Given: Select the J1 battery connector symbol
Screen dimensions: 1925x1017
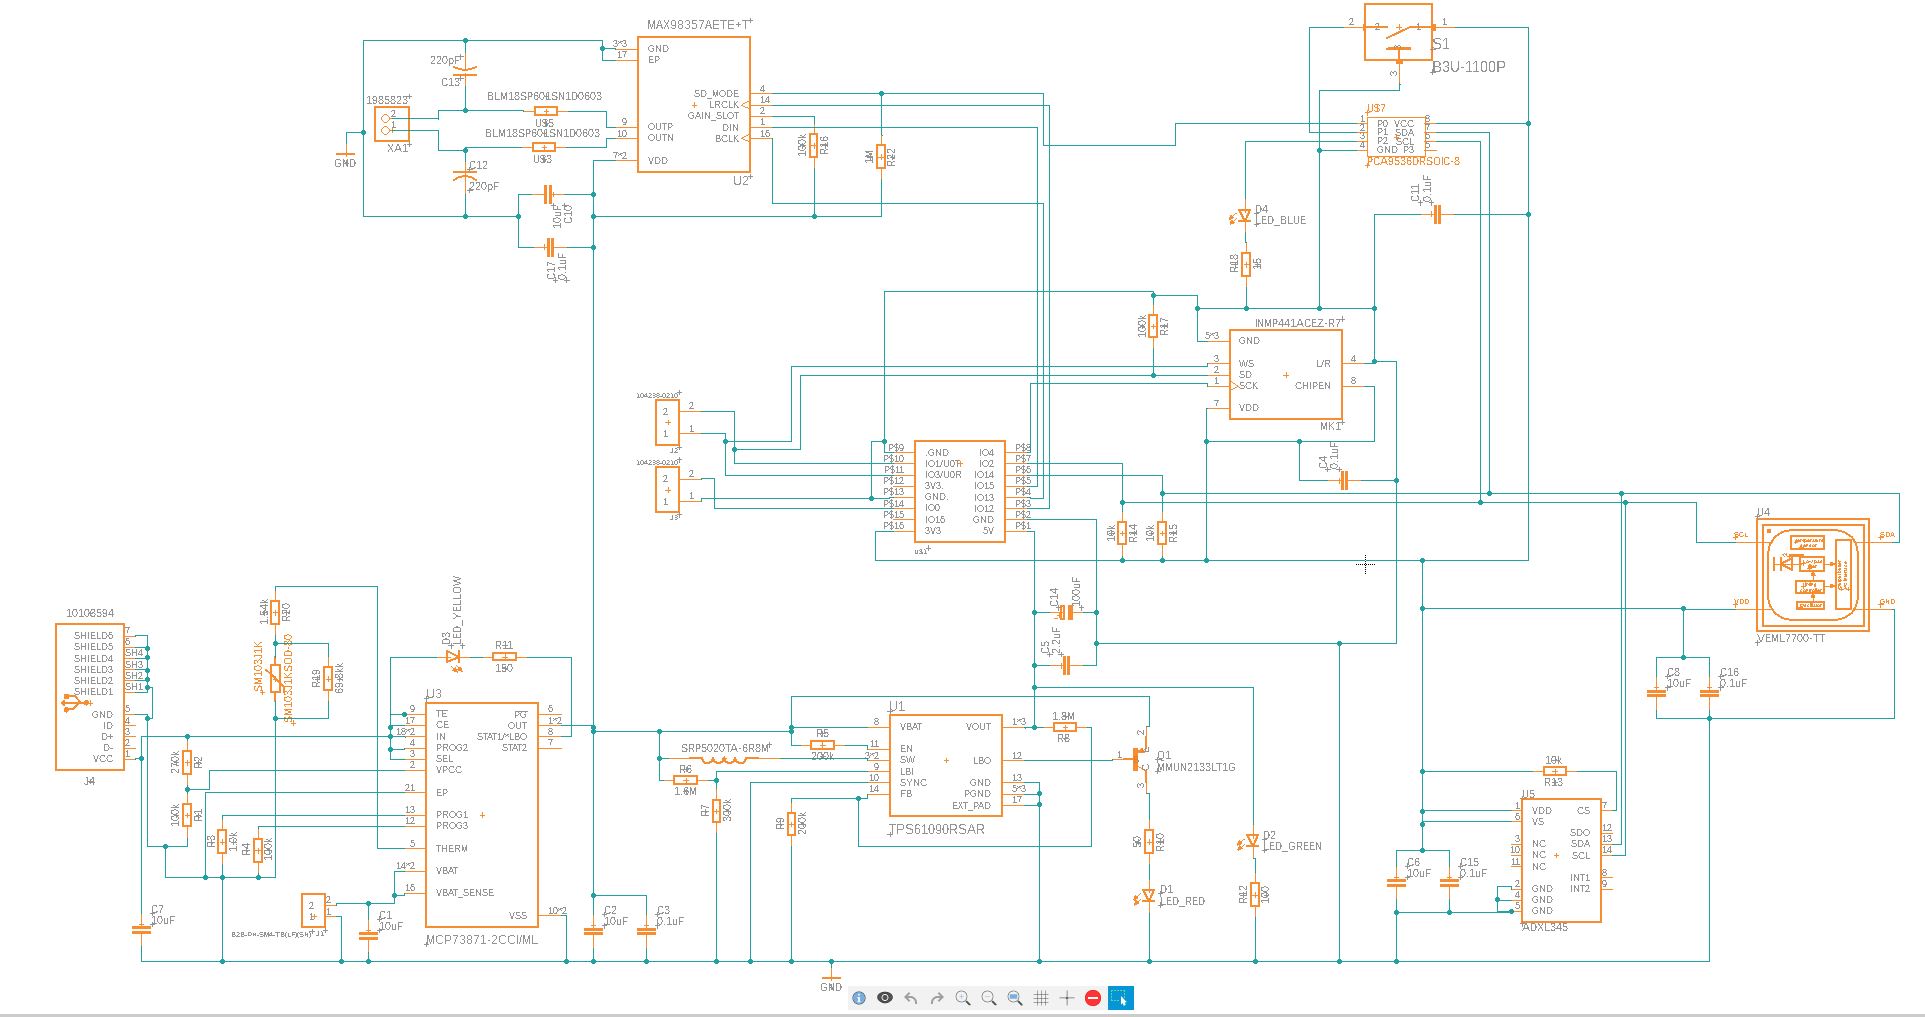Looking at the screenshot, I should 312,910.
